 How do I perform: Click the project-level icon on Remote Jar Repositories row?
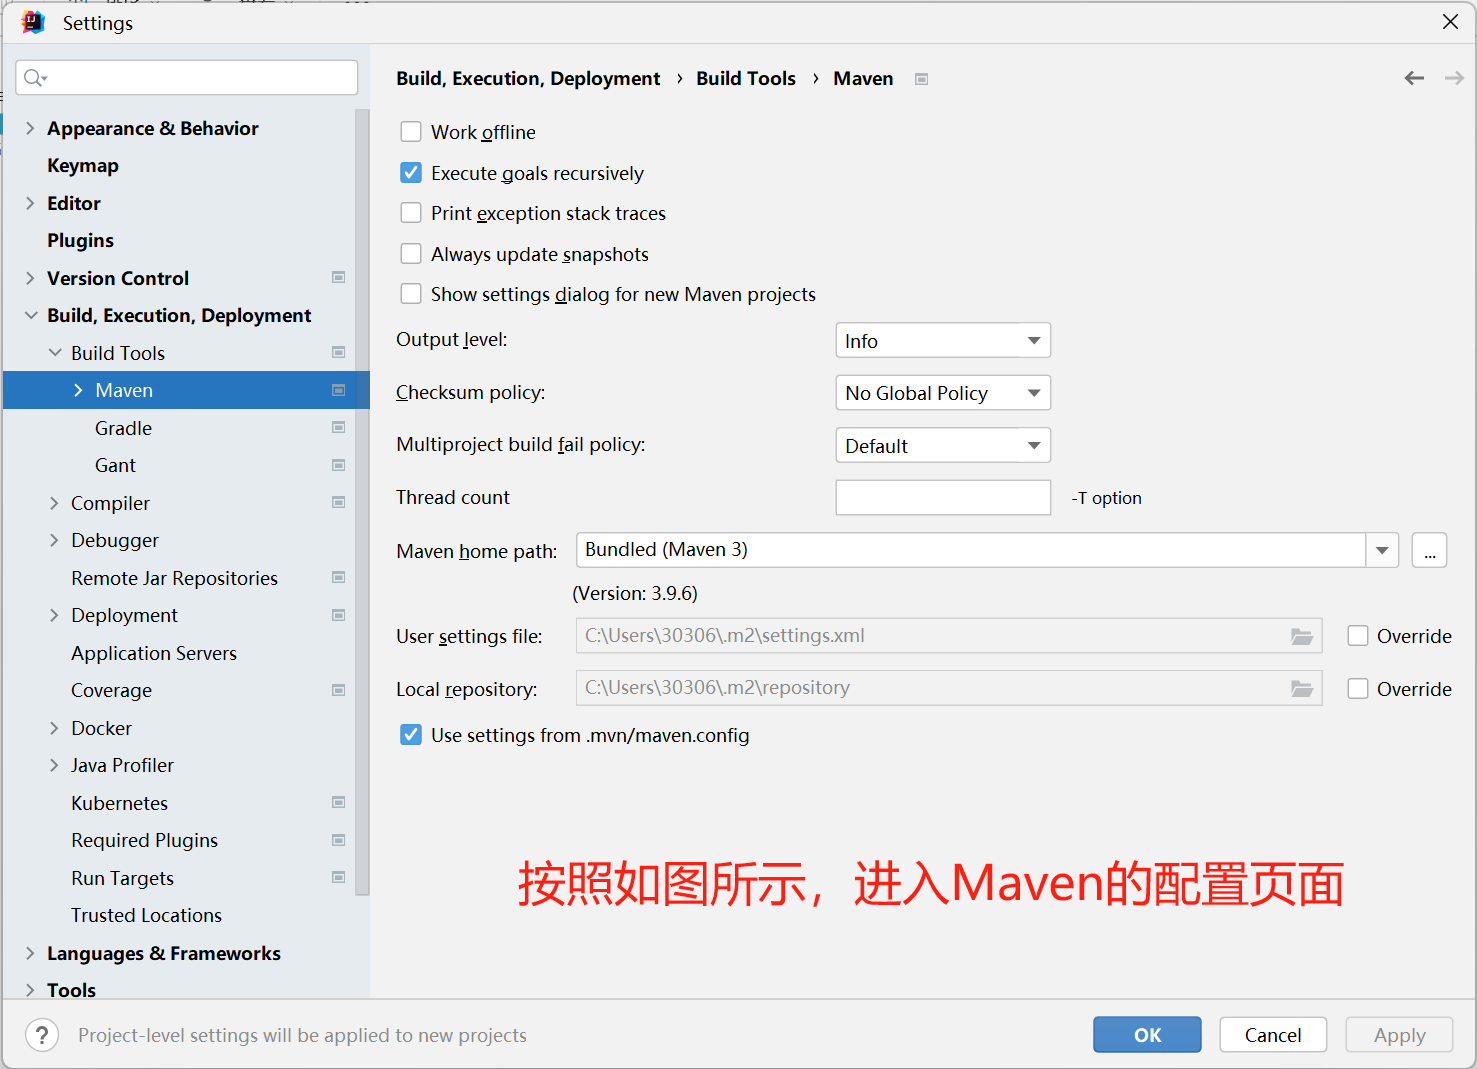click(x=339, y=577)
